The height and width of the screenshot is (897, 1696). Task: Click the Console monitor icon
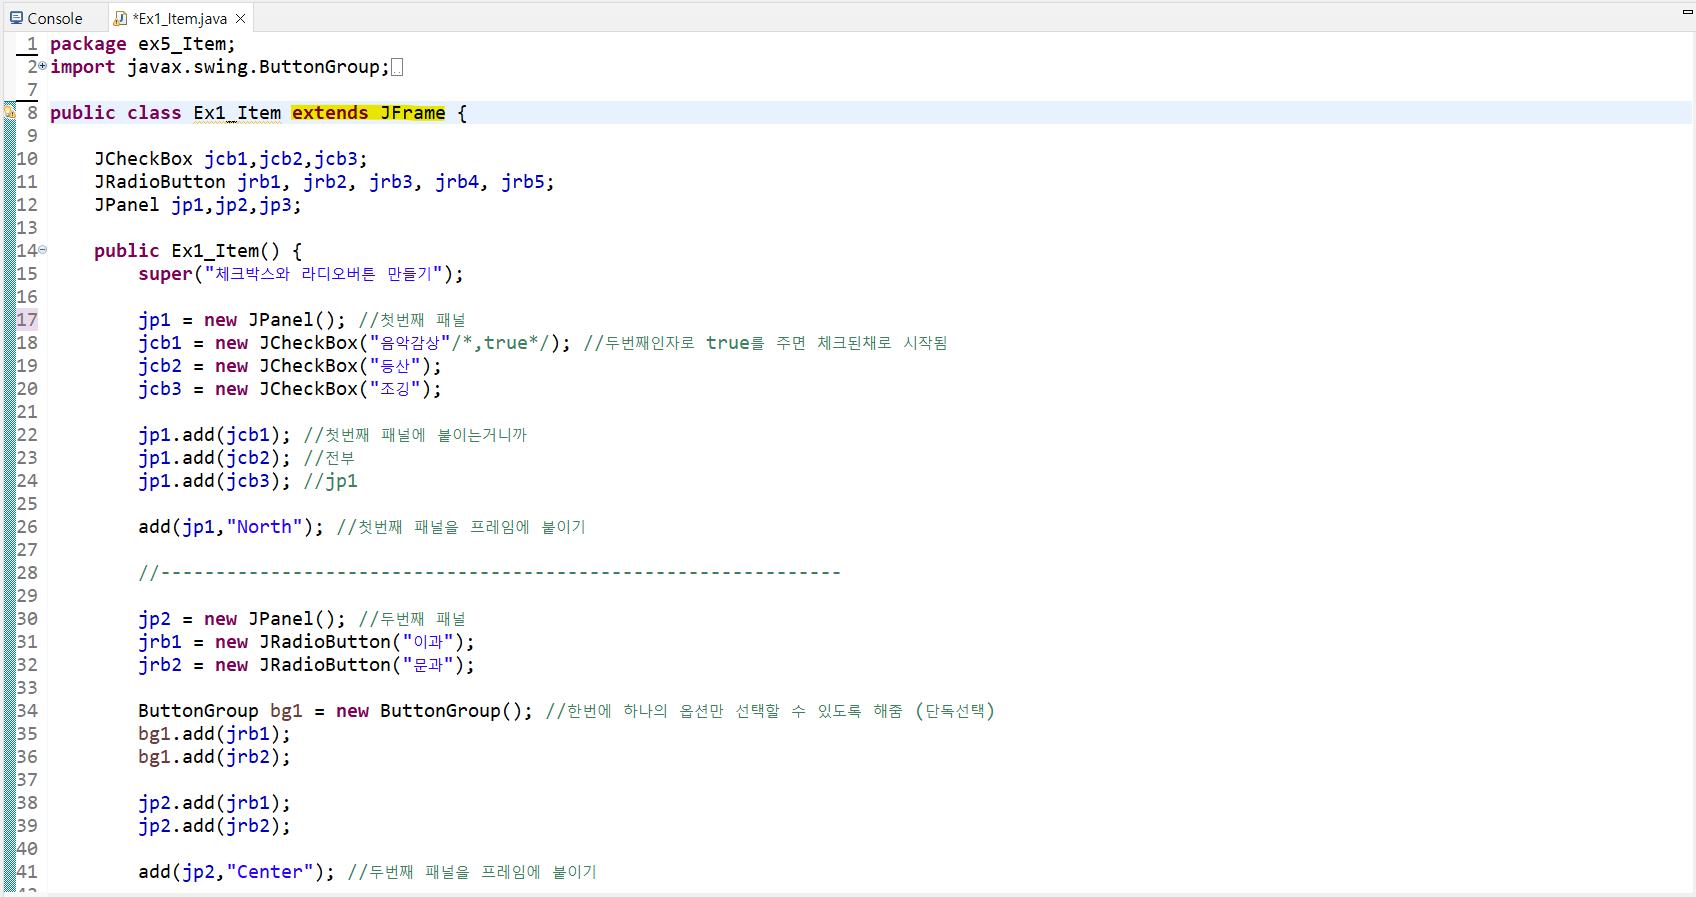click(16, 18)
